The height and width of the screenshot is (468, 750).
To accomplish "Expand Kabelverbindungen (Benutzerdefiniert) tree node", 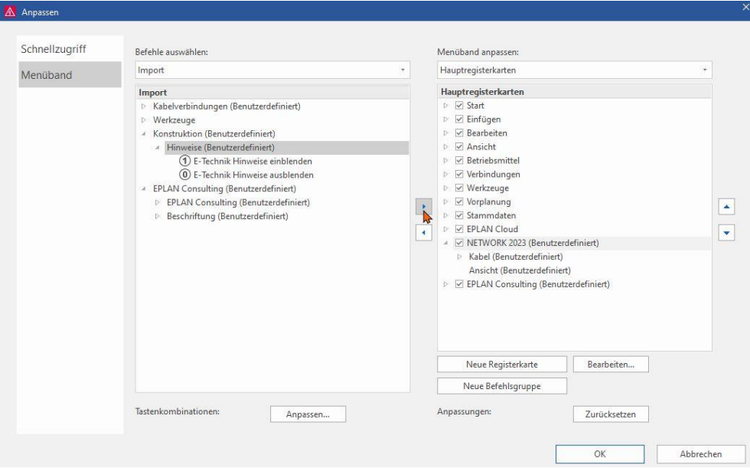I will click(x=144, y=106).
